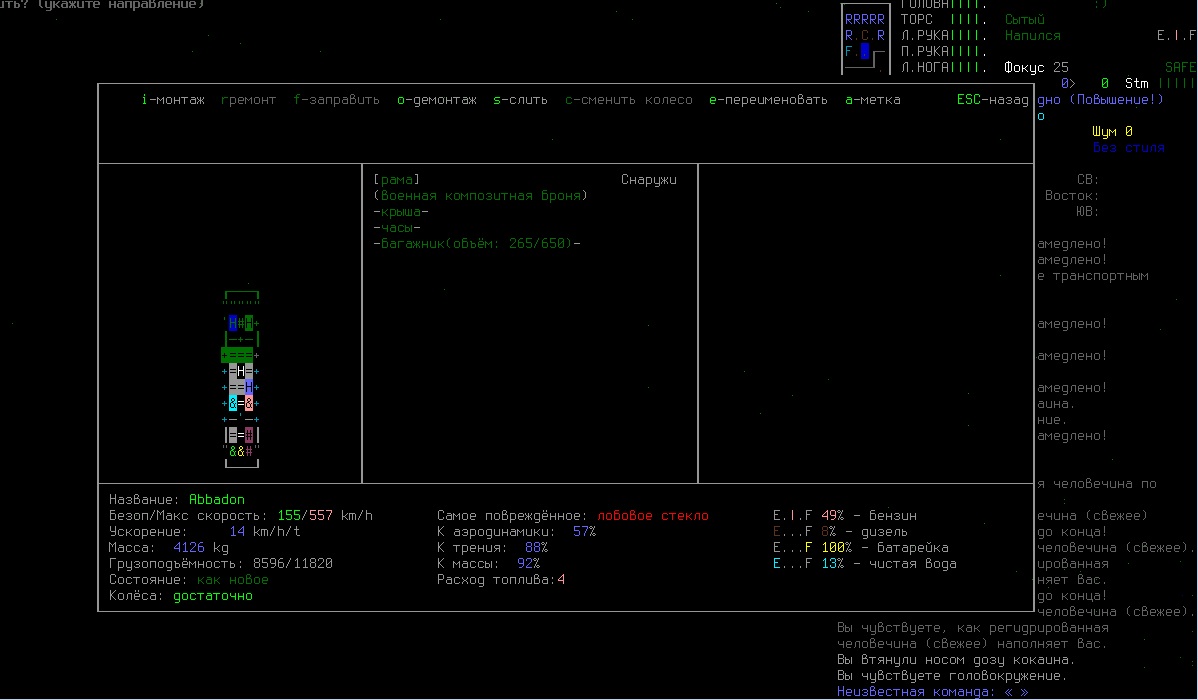
Task: Click the батарейка 100% gauge
Action: click(860, 548)
